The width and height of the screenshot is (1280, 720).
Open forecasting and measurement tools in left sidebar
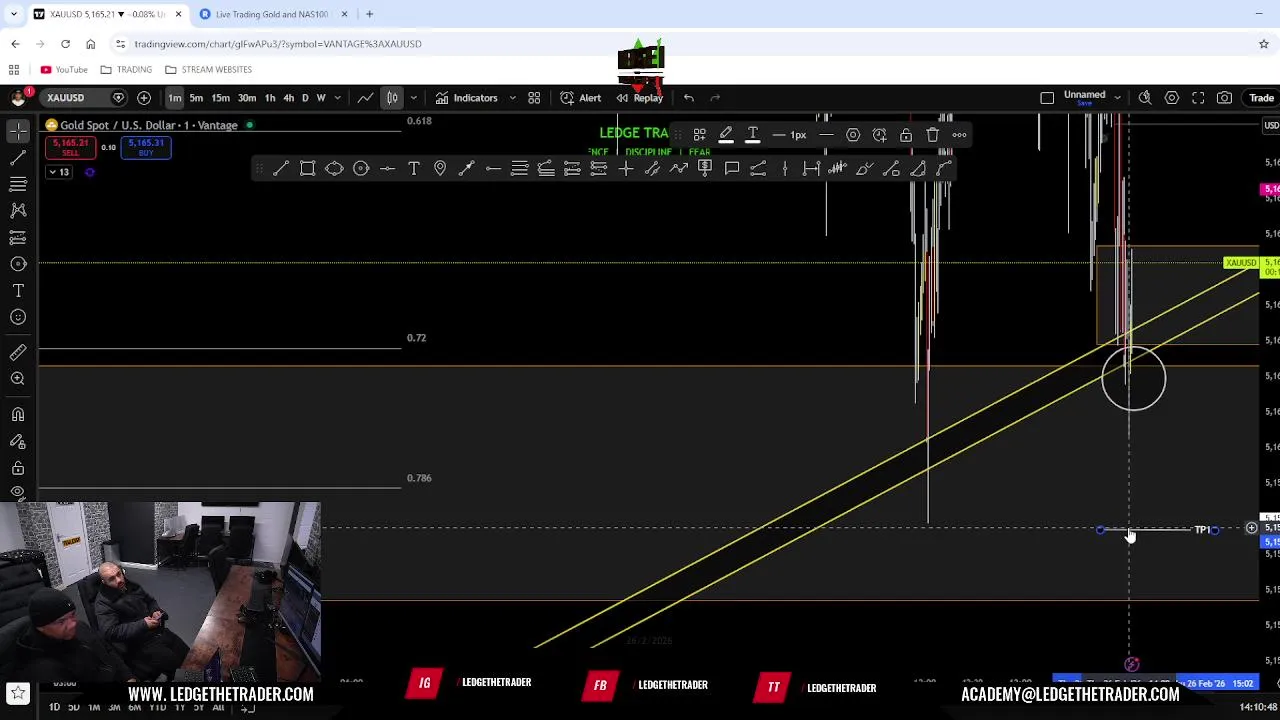[x=18, y=237]
